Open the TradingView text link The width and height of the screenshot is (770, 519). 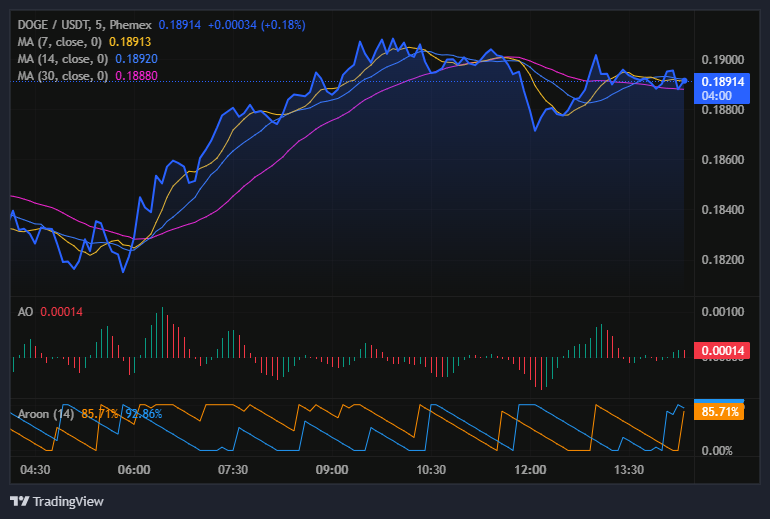(68, 501)
